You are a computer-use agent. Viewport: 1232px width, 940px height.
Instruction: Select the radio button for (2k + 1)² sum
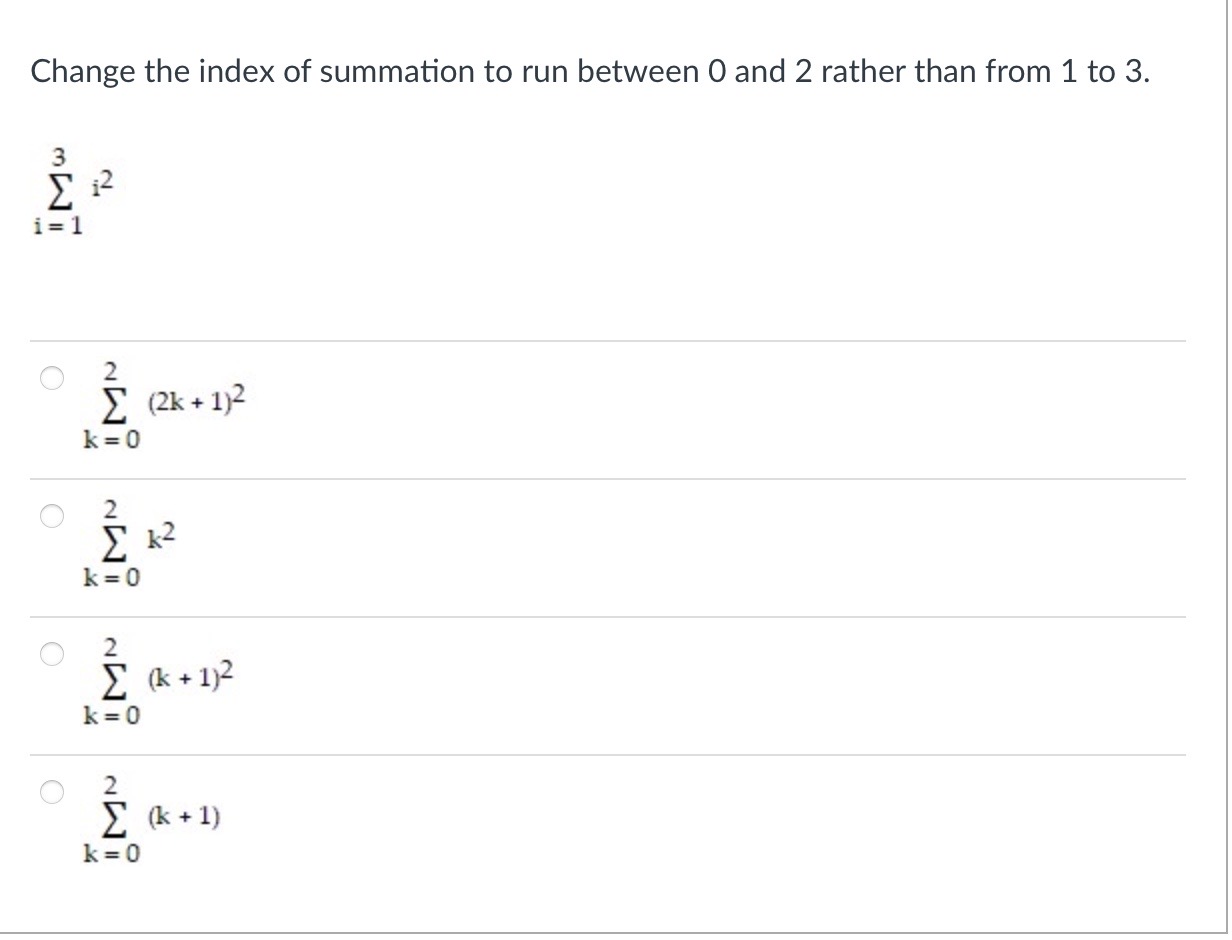click(x=53, y=378)
